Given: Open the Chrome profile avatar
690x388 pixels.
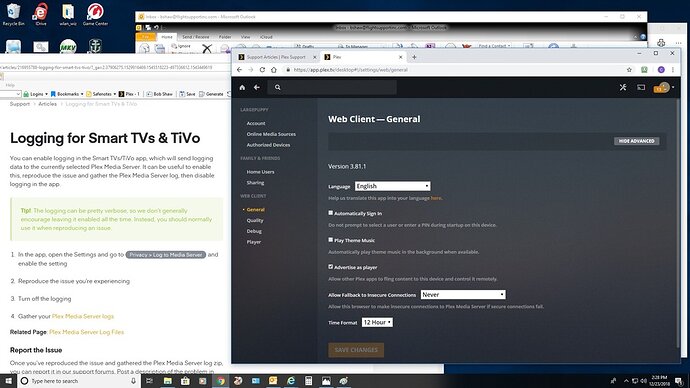Looking at the screenshot, I should click(661, 70).
